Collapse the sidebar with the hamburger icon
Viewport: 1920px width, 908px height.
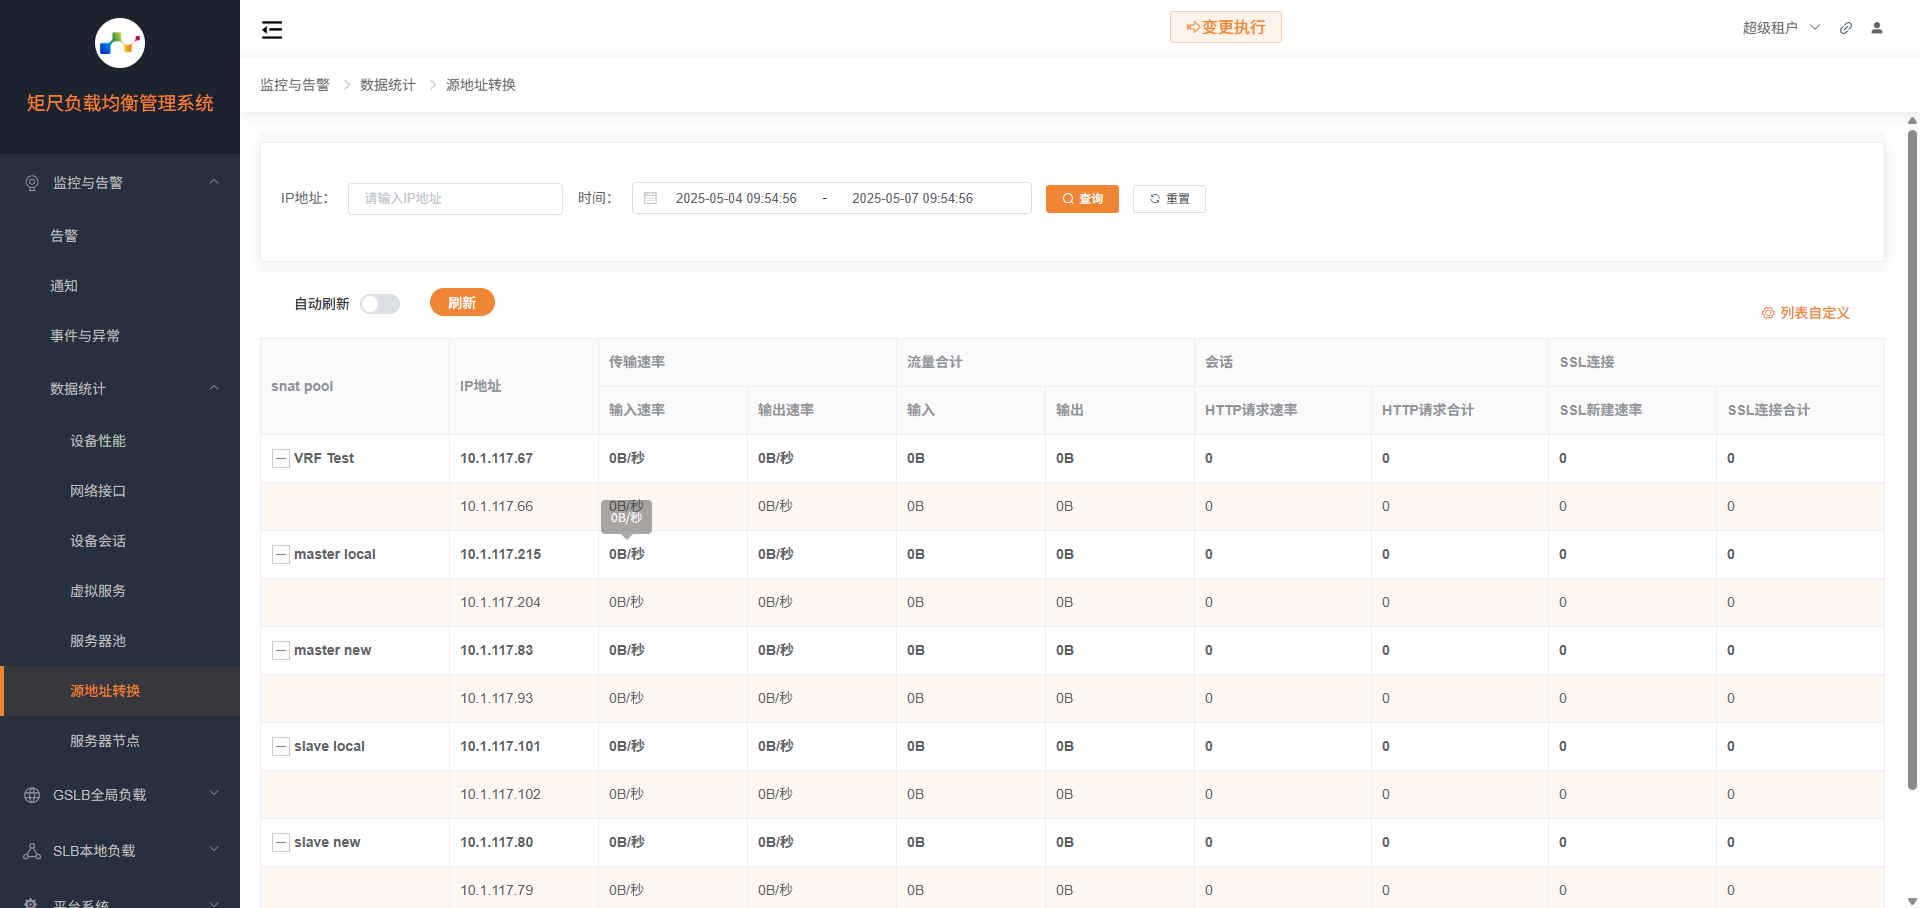click(x=272, y=30)
